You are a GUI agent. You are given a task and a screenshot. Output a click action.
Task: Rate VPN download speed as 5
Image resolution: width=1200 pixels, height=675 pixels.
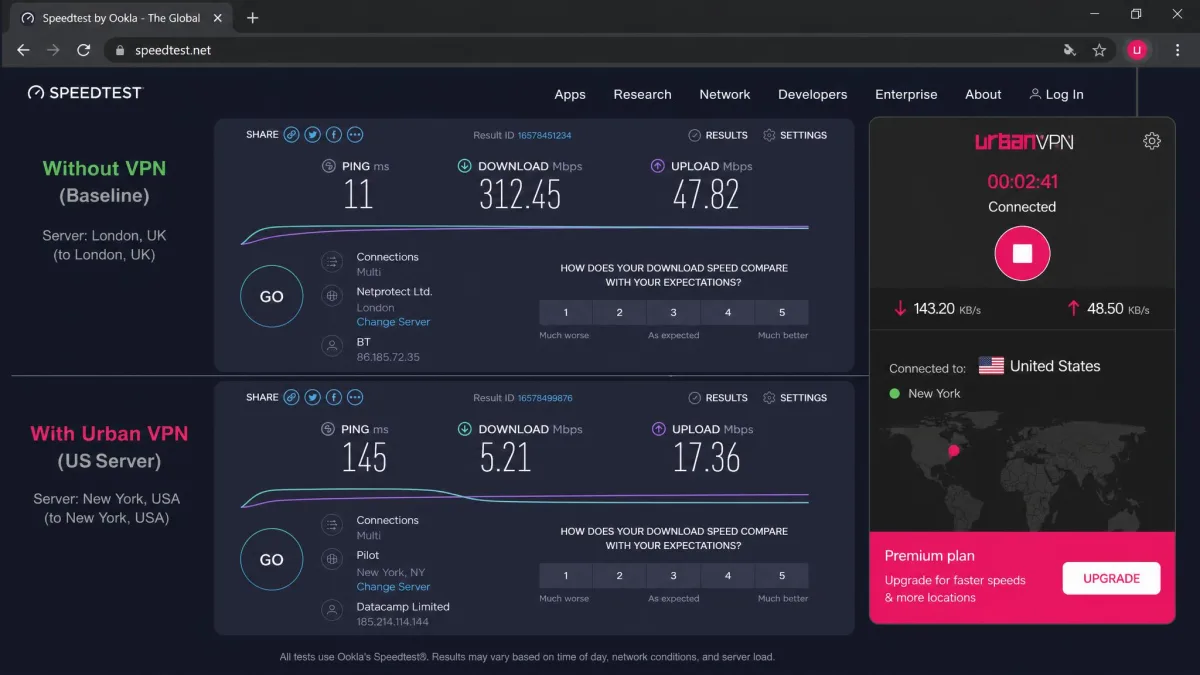pyautogui.click(x=782, y=575)
